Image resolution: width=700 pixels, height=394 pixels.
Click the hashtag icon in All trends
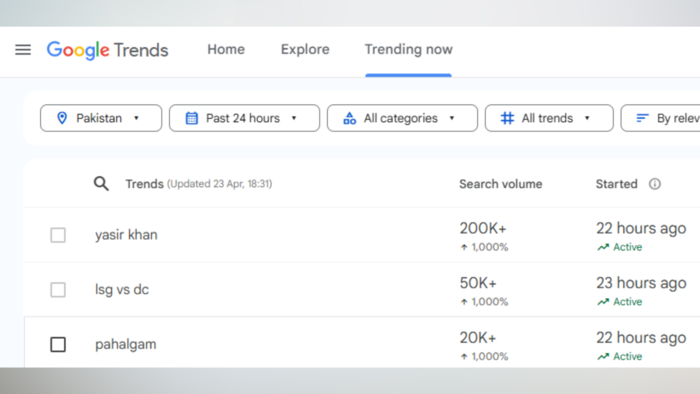(507, 118)
